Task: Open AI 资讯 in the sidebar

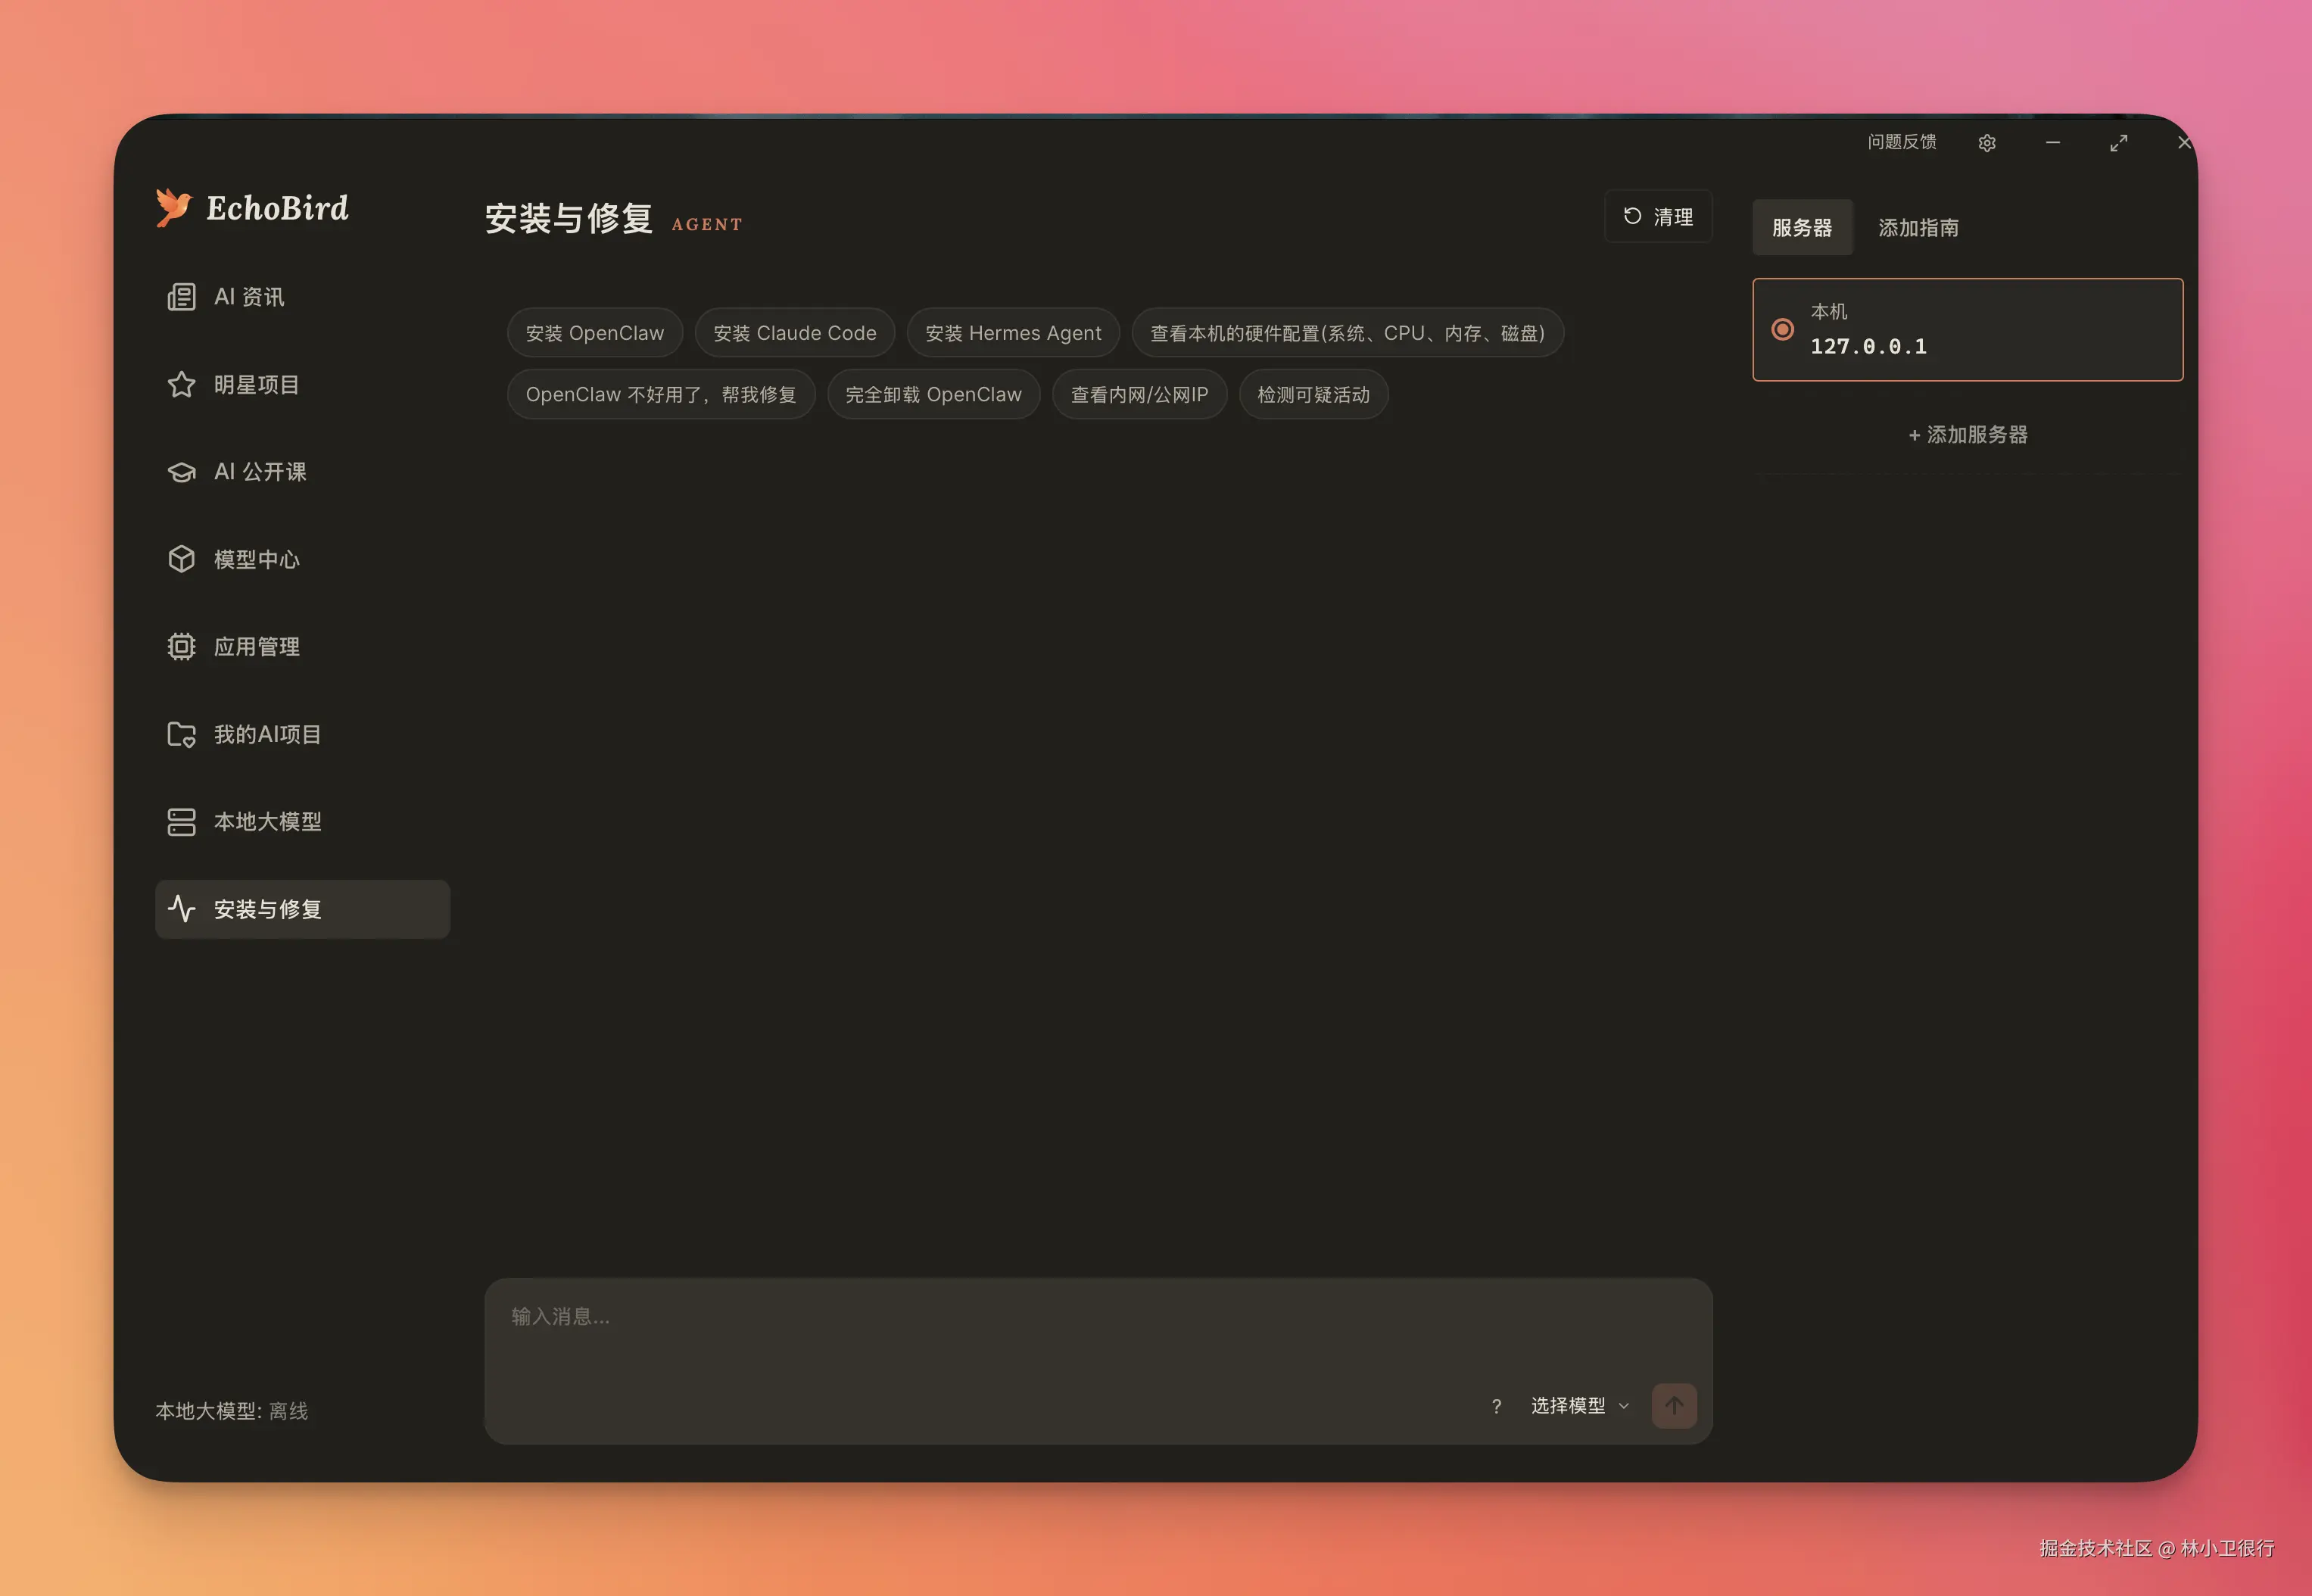Action: point(302,297)
